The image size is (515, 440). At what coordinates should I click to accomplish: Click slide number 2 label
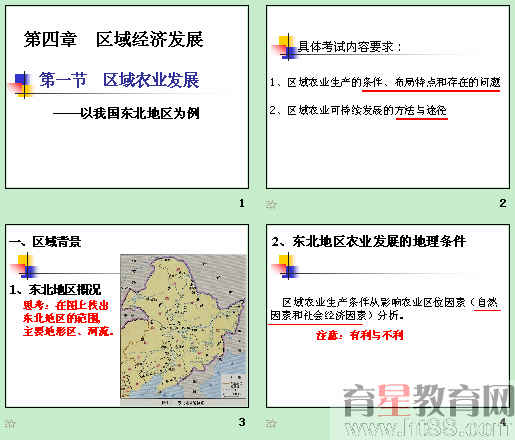coord(503,203)
